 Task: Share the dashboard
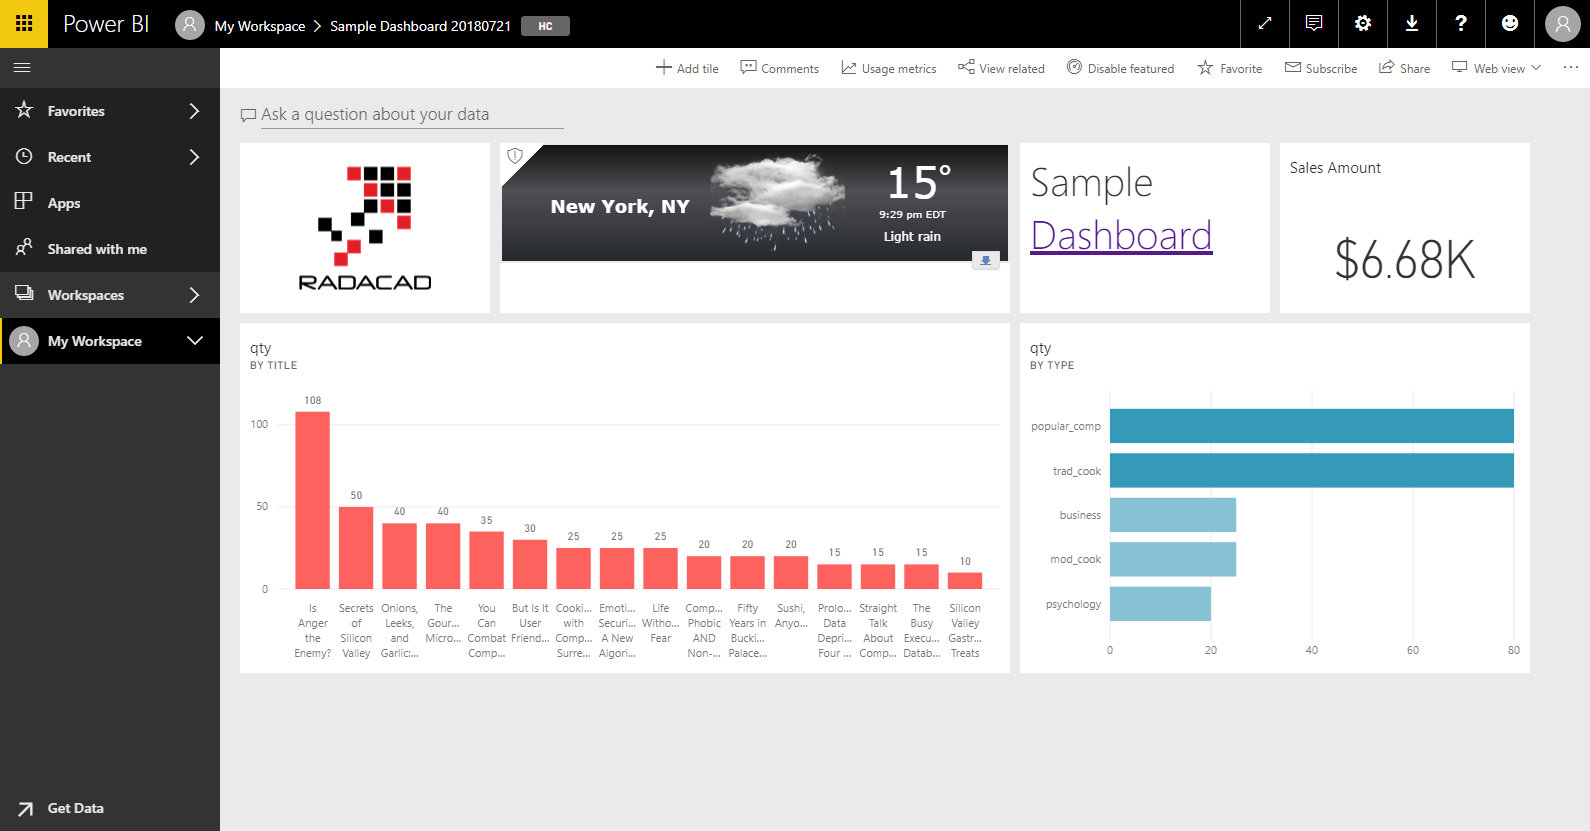[x=1404, y=68]
